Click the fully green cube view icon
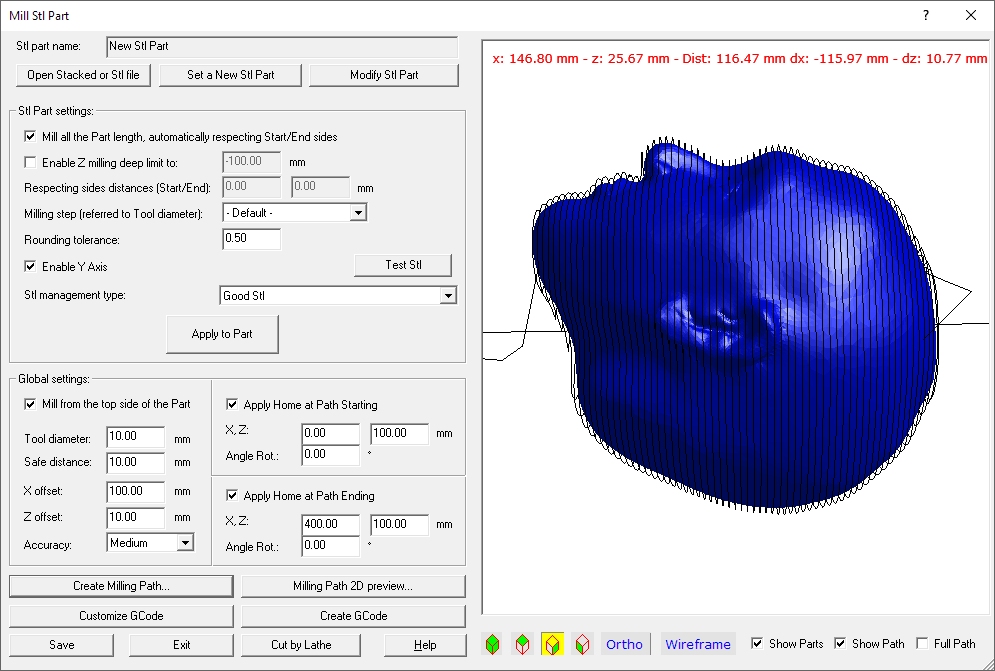Screen dimensions: 995x671 pos(493,645)
